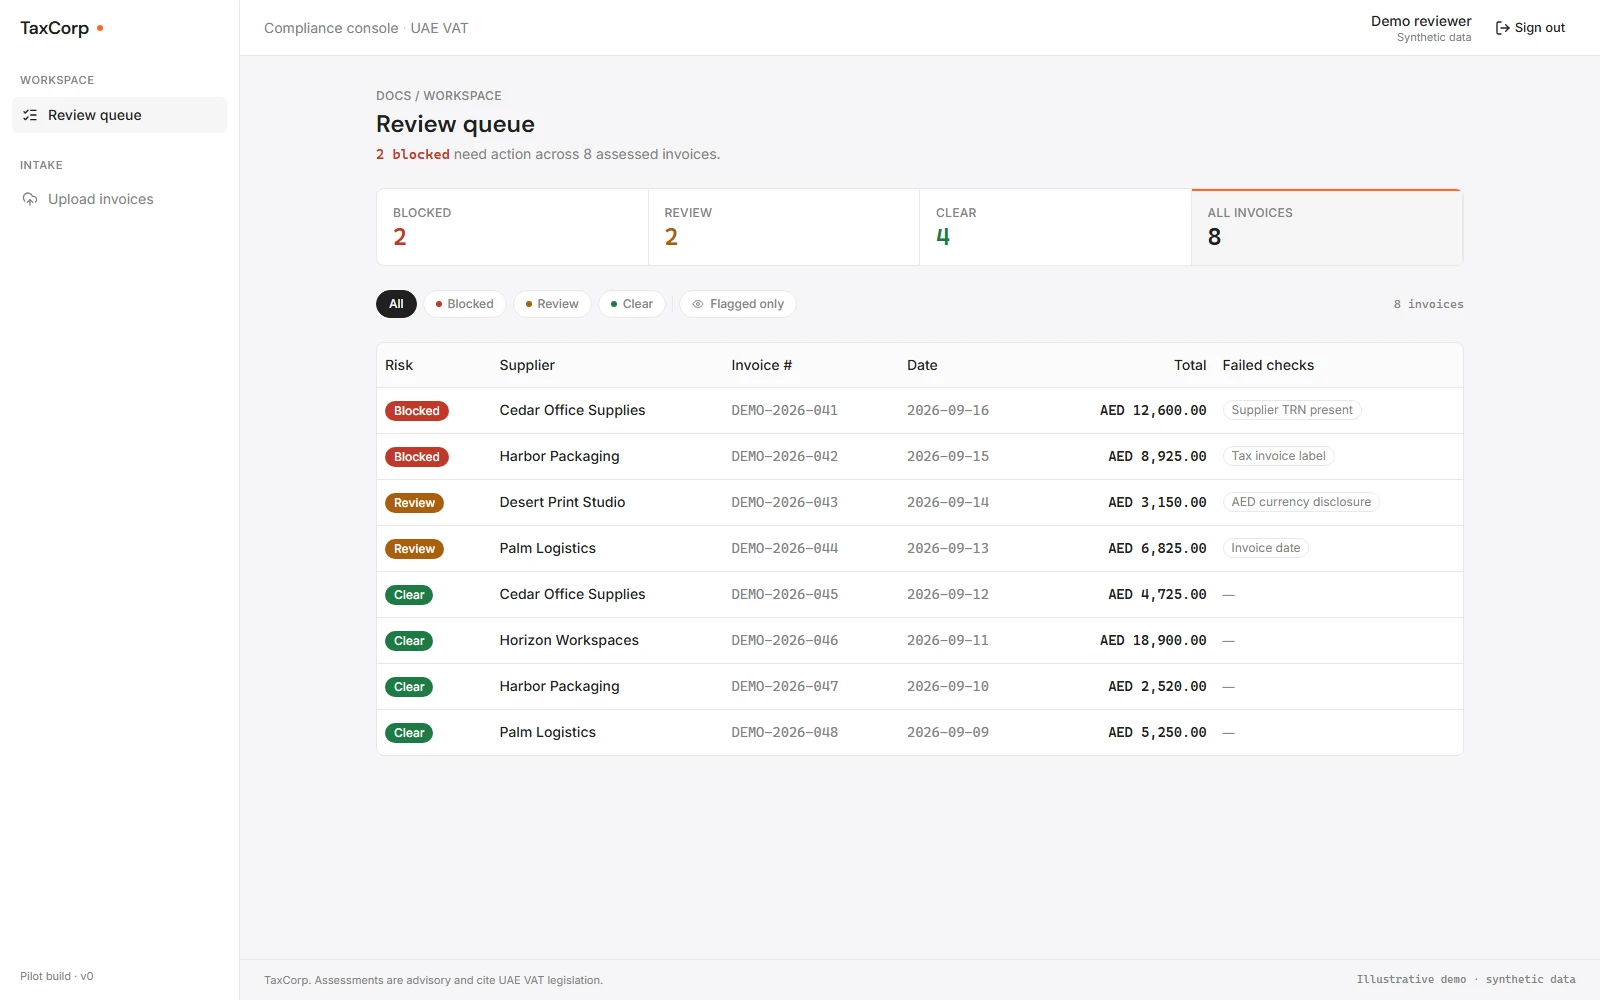The height and width of the screenshot is (1000, 1600).
Task: Open invoice DEMO-2026-041
Action: [784, 410]
